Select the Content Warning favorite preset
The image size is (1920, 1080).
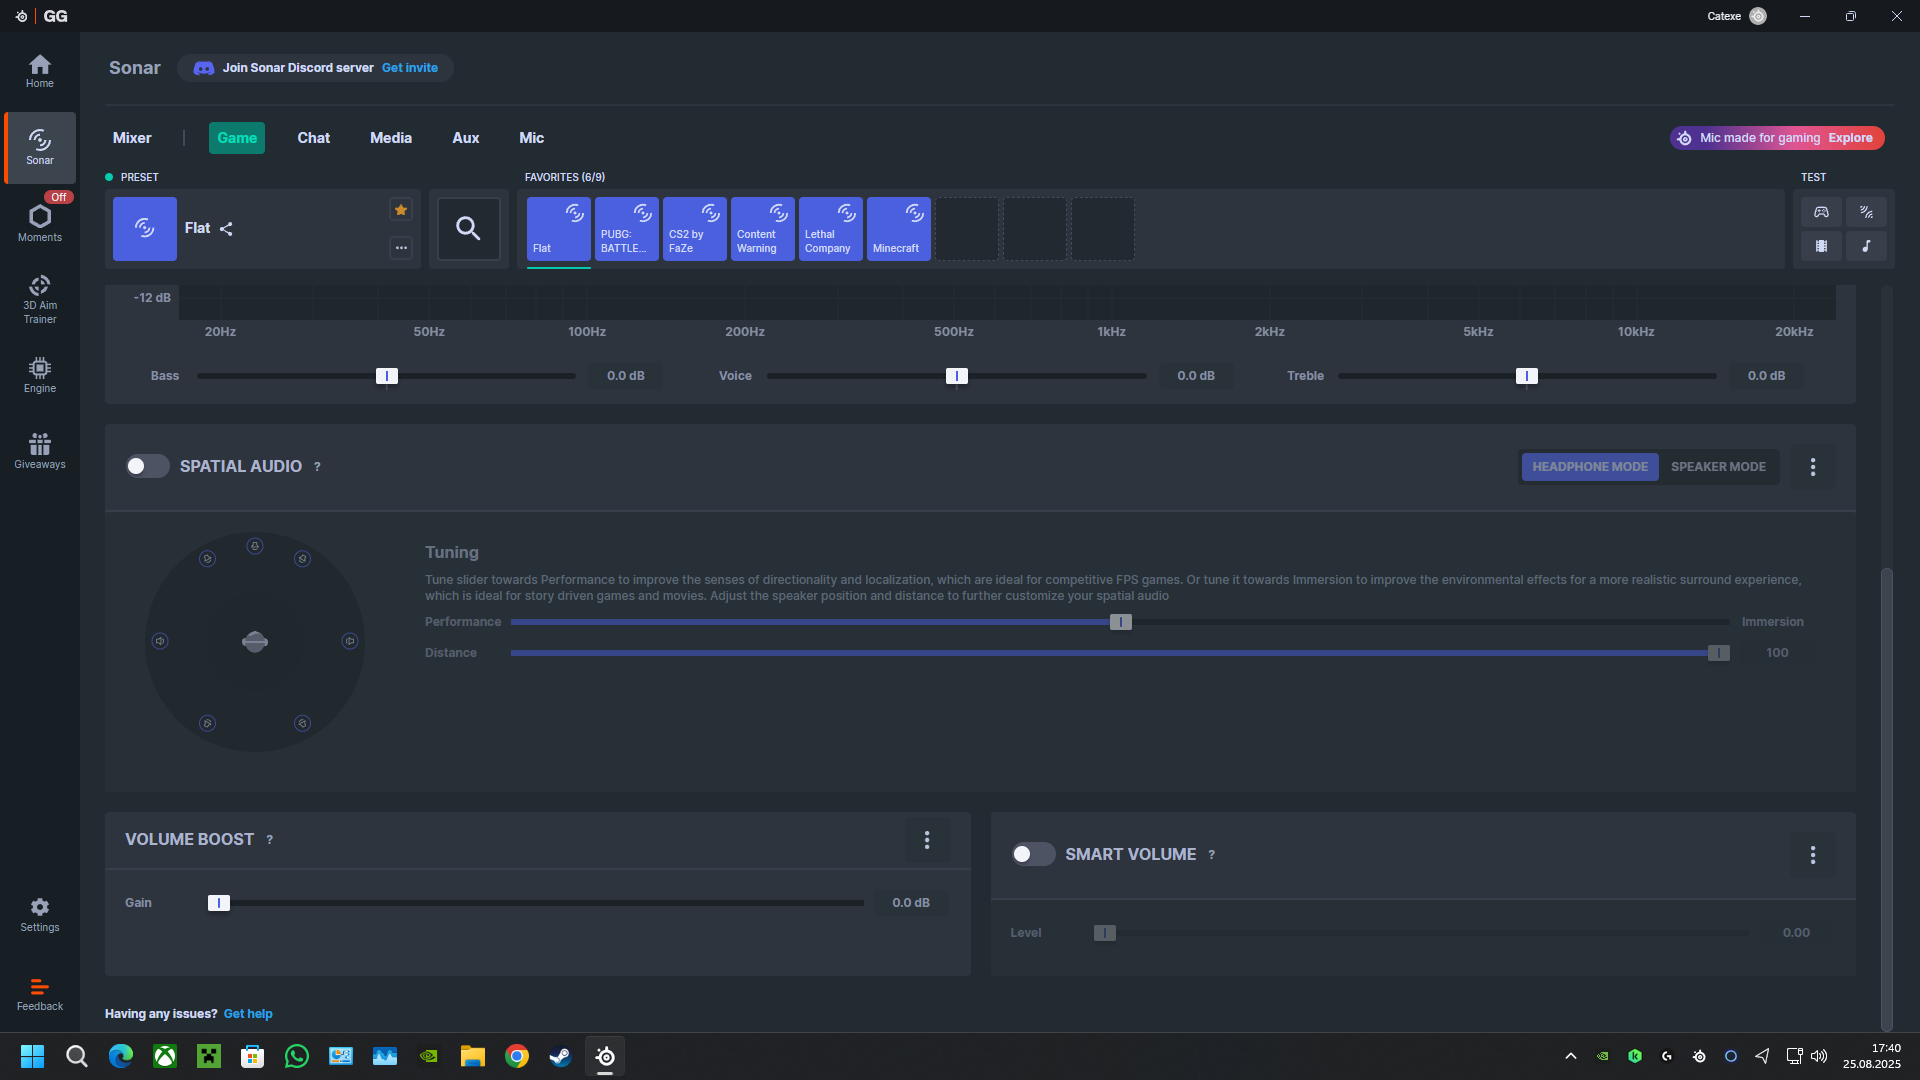click(x=763, y=229)
